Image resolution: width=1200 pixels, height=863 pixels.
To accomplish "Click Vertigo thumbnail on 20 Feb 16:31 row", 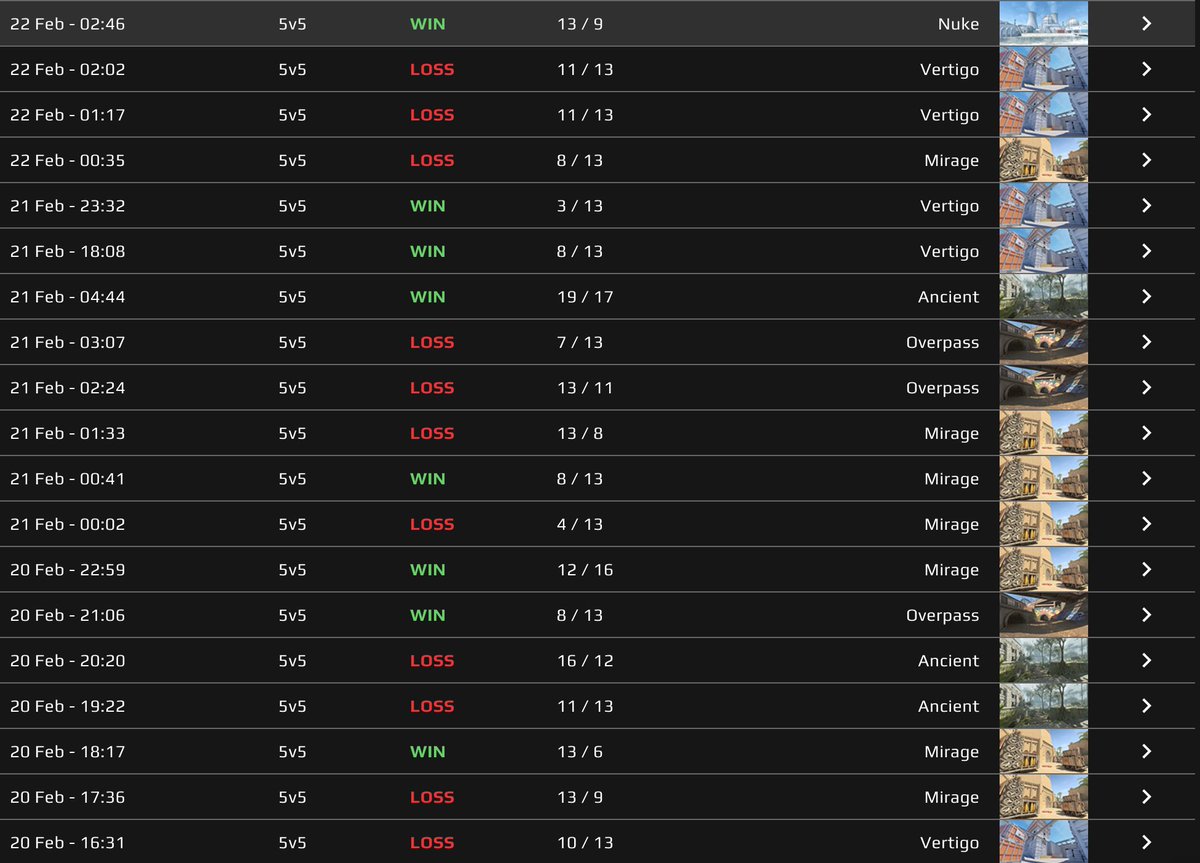I will [x=1043, y=842].
